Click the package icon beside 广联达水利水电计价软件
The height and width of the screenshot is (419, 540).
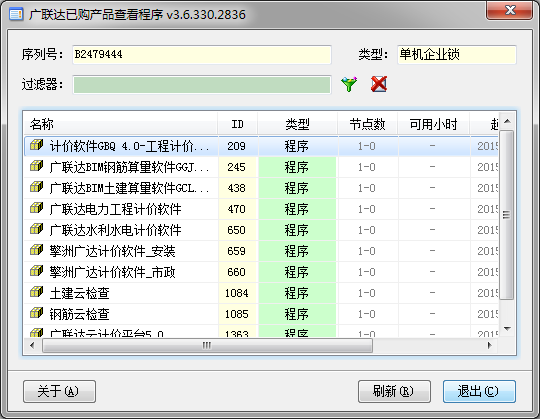[x=36, y=229]
